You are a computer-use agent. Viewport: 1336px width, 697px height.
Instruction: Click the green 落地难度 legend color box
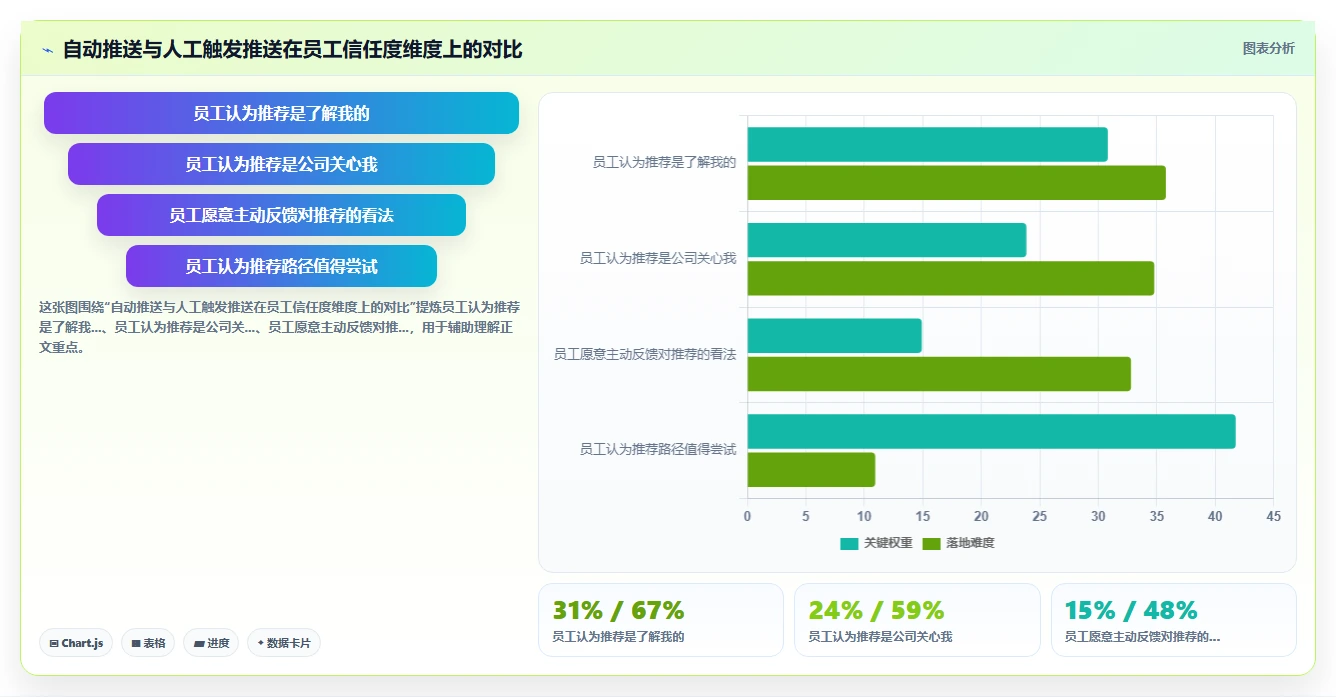(931, 543)
